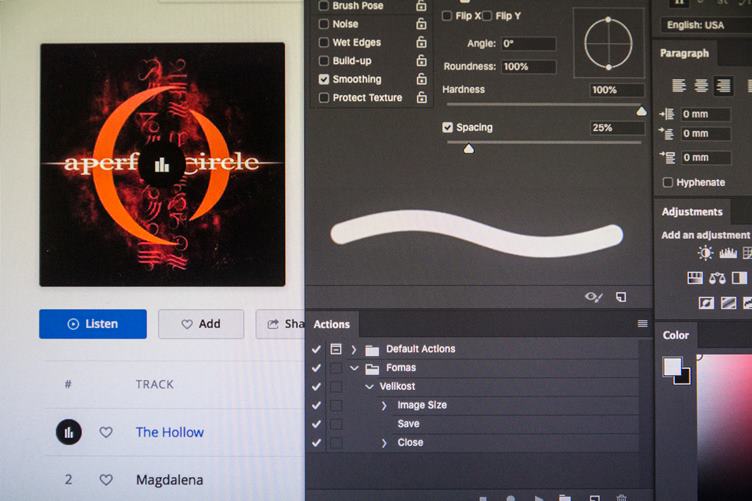Image resolution: width=752 pixels, height=501 pixels.
Task: Add a Brightness/Contrast adjustment
Action: click(x=705, y=253)
